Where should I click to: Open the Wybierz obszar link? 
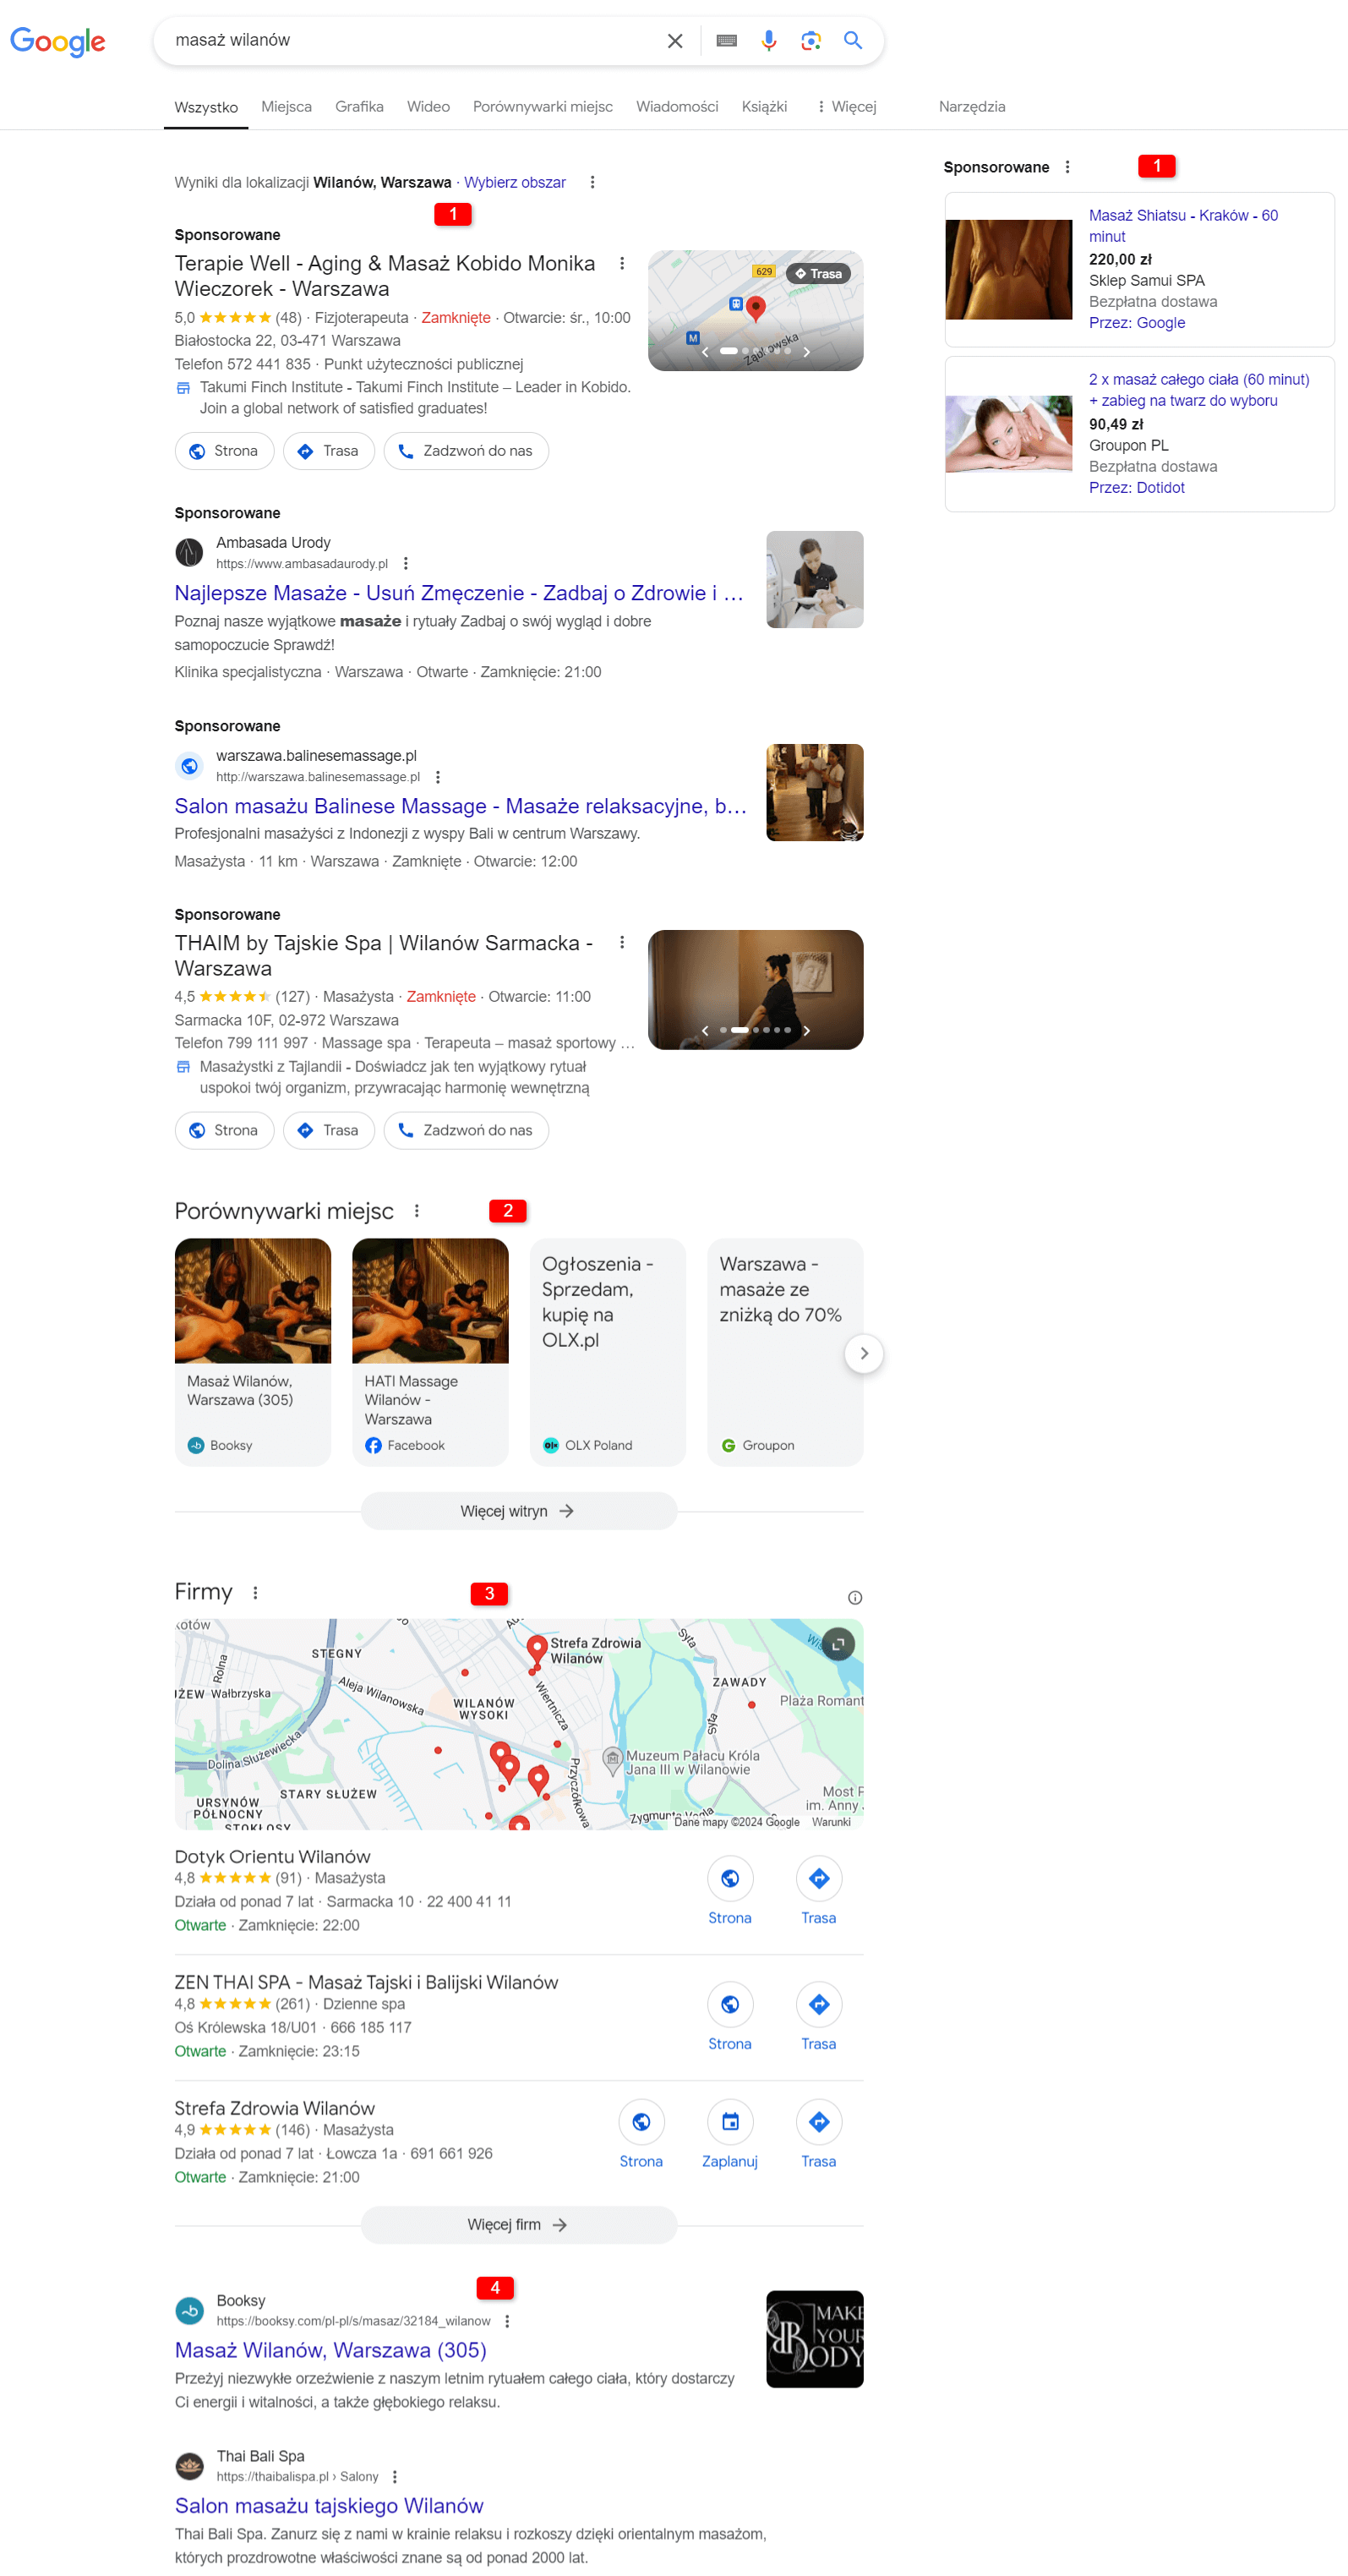pos(515,182)
